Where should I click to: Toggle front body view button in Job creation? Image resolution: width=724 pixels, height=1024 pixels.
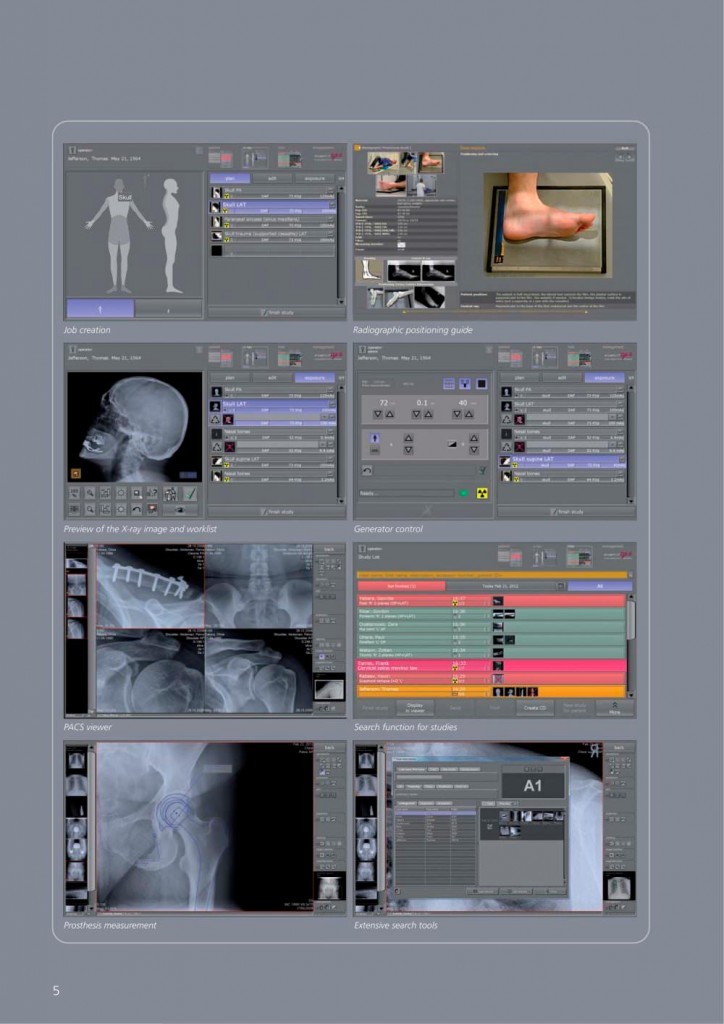coord(99,309)
